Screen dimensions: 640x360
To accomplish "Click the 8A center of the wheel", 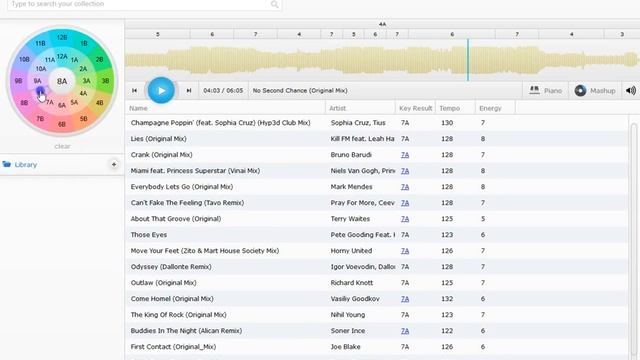I will 62,81.
